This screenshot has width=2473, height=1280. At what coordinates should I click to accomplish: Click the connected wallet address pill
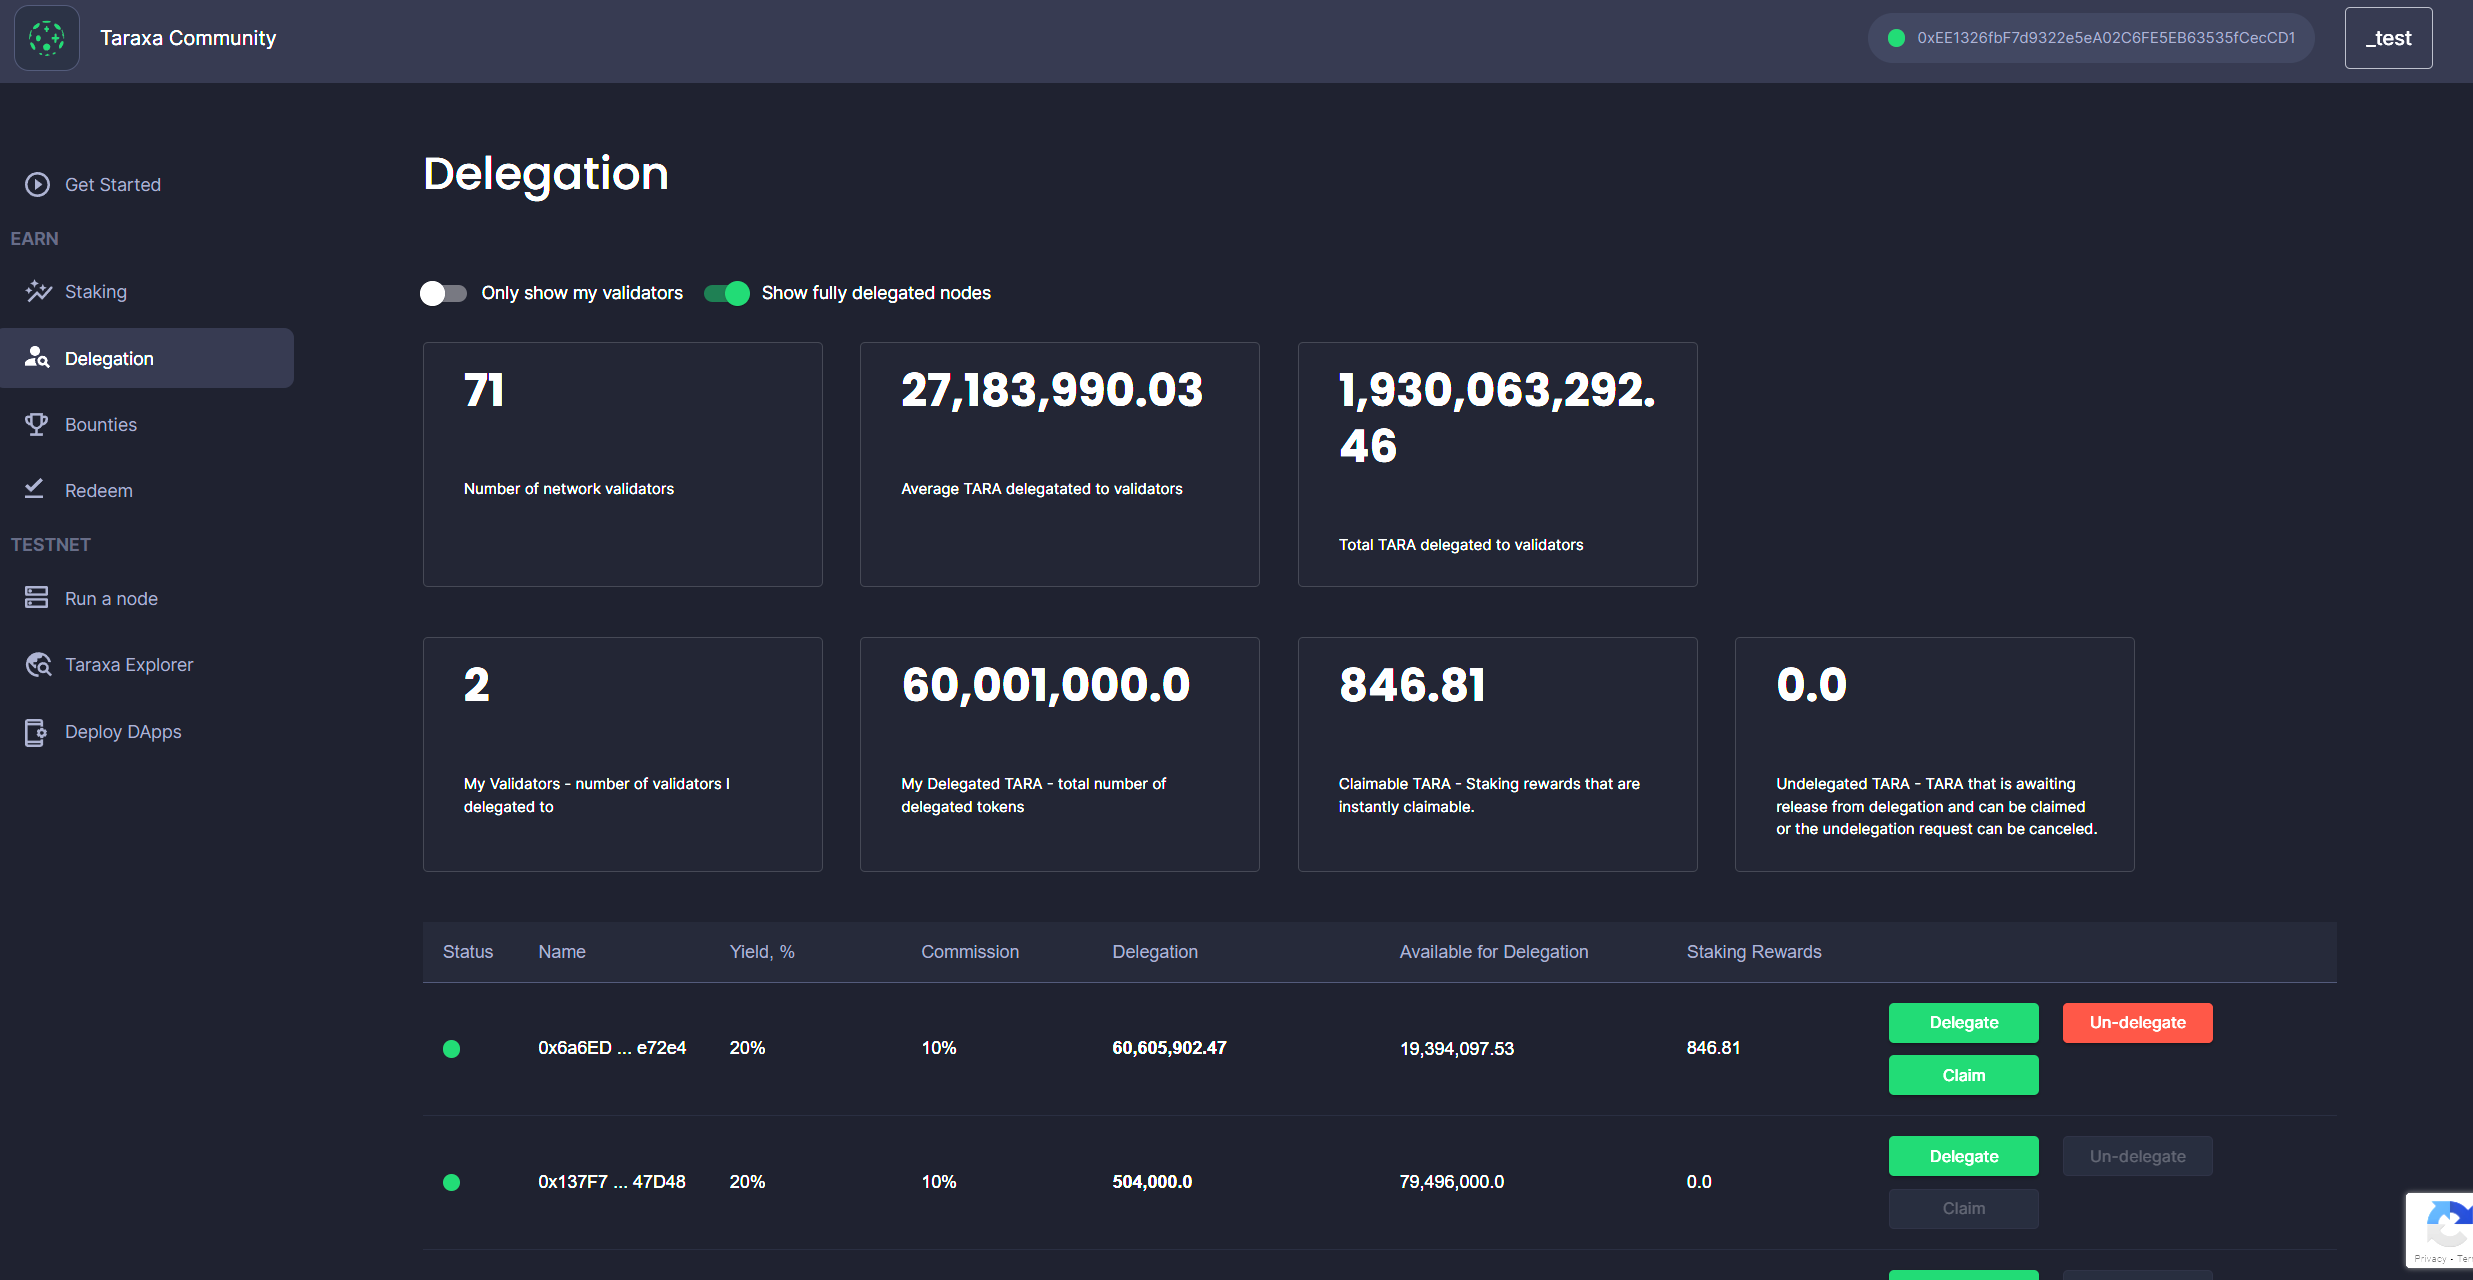click(x=2090, y=38)
